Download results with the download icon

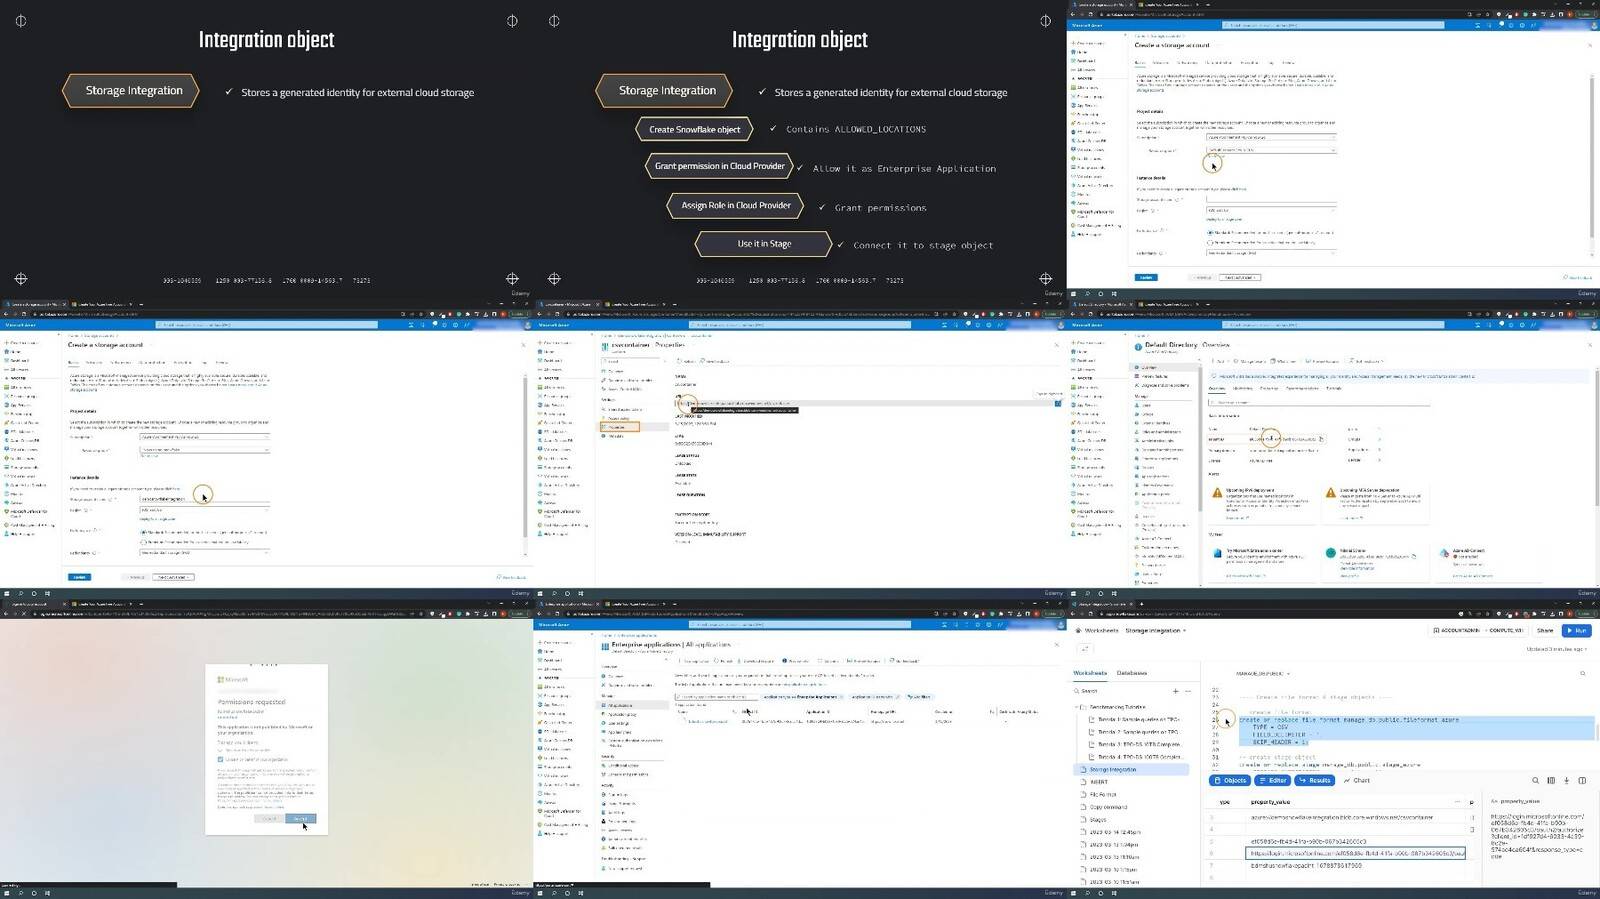coord(1566,780)
